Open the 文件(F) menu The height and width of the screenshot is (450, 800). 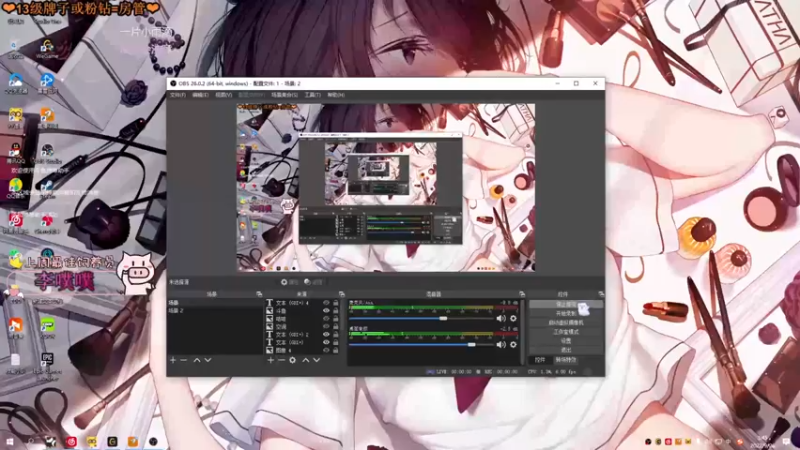click(x=178, y=95)
